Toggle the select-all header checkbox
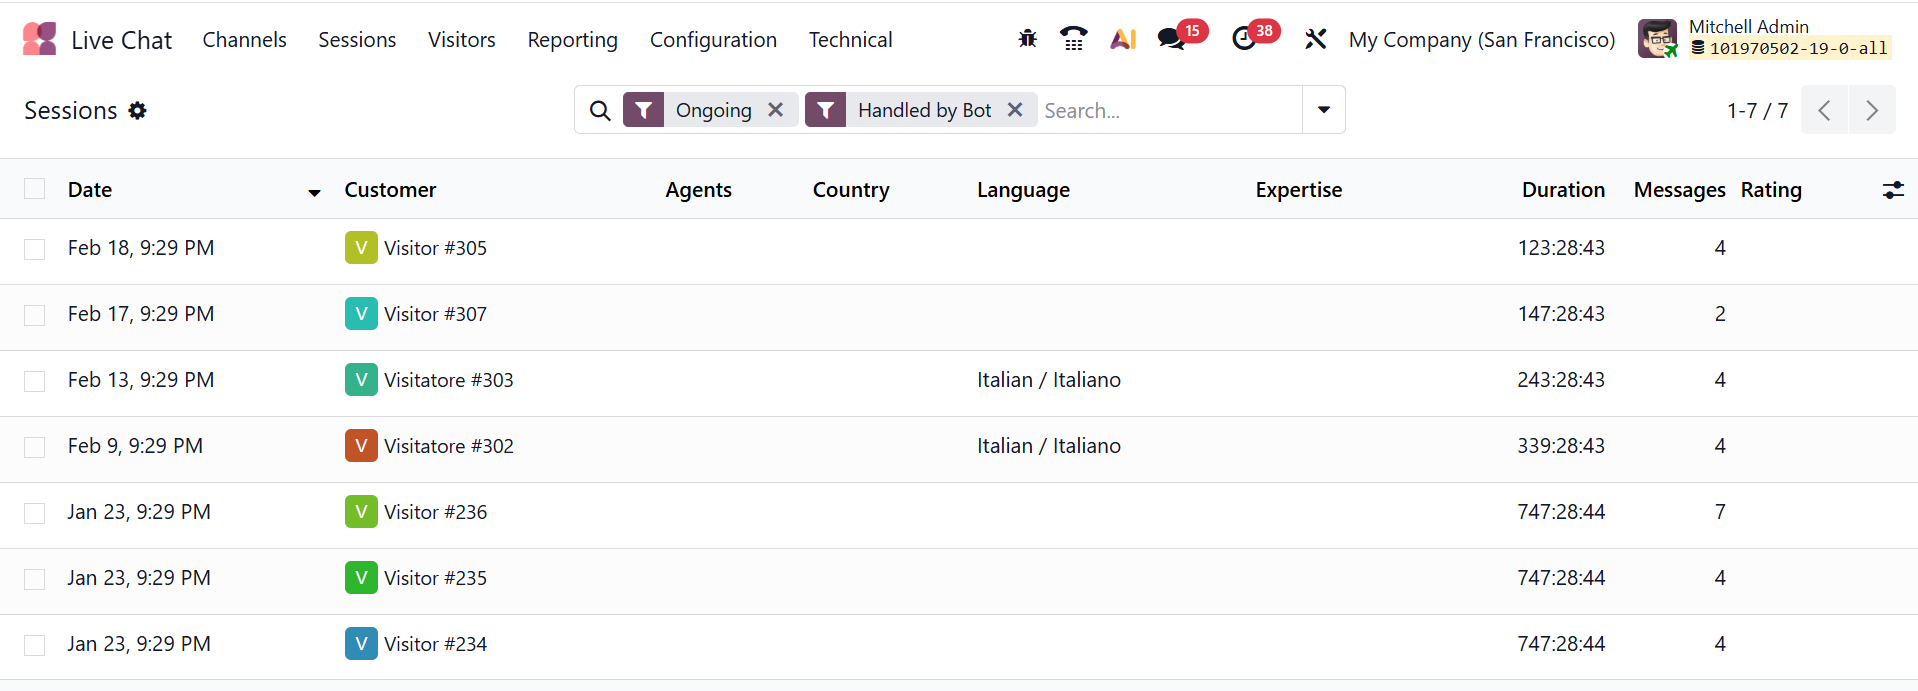This screenshot has height=691, width=1918. (x=35, y=189)
